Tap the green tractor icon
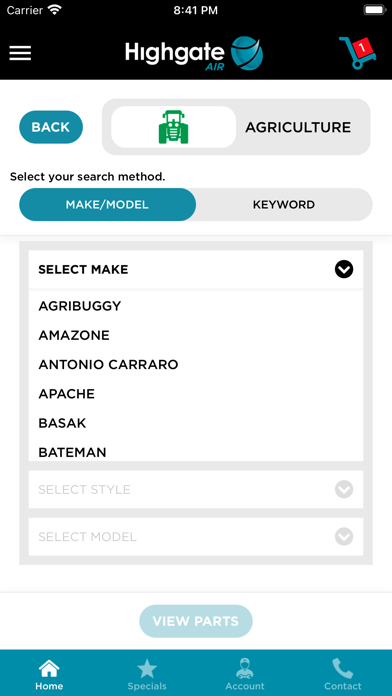The height and width of the screenshot is (696, 392). [x=174, y=127]
